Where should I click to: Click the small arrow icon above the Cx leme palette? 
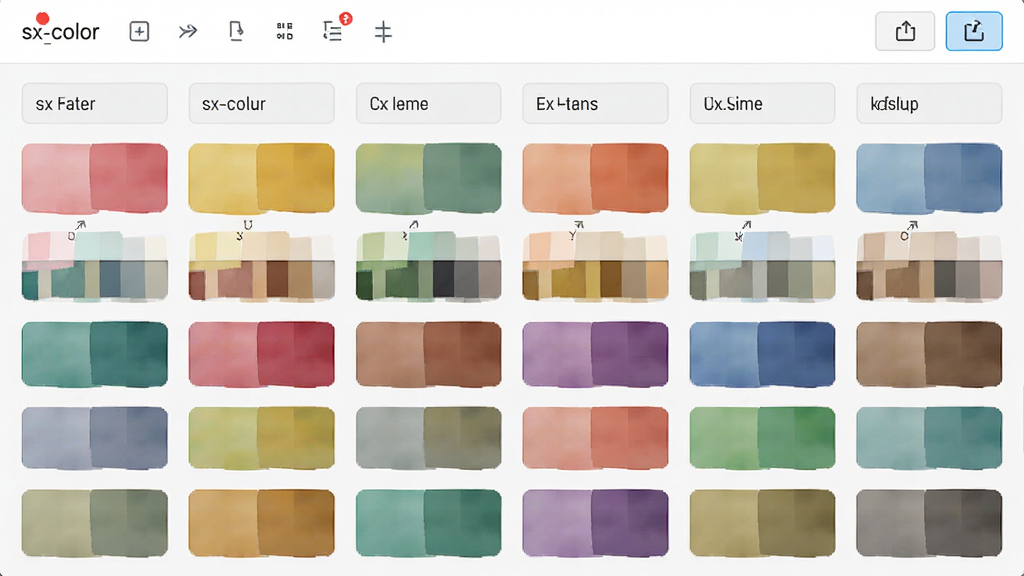413,225
